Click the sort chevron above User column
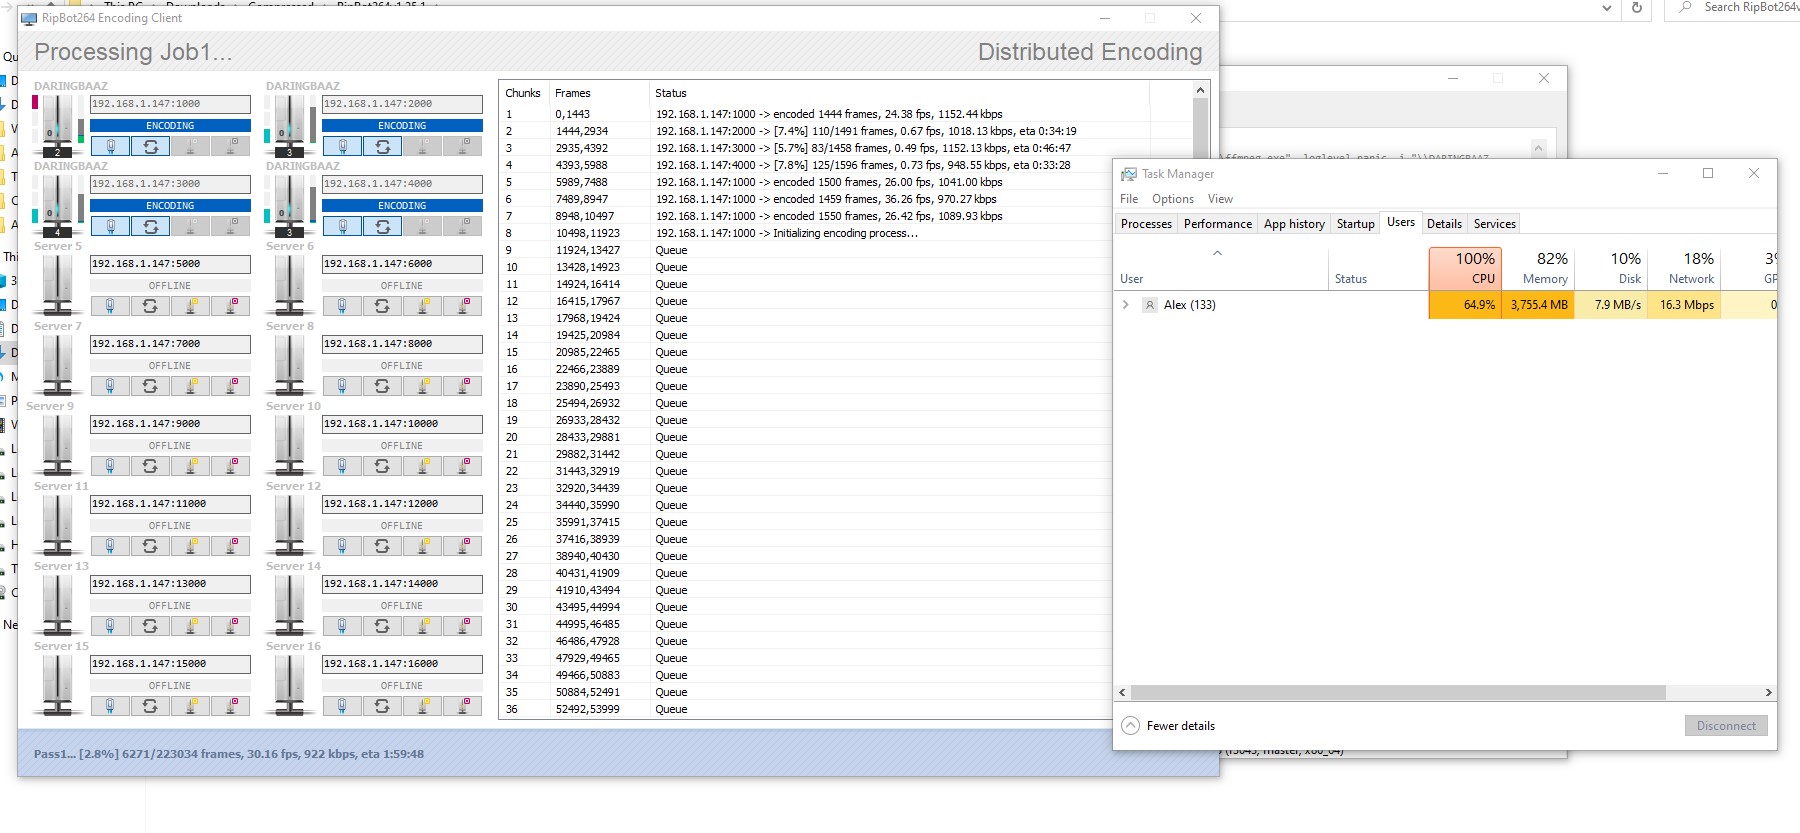Viewport: 1800px width, 833px height. pos(1217,253)
